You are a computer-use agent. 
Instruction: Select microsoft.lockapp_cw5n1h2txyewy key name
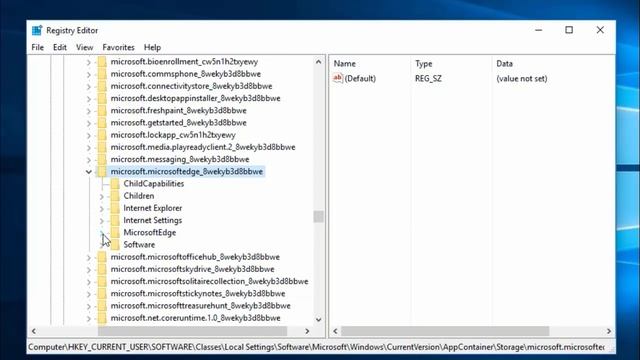[x=173, y=135]
